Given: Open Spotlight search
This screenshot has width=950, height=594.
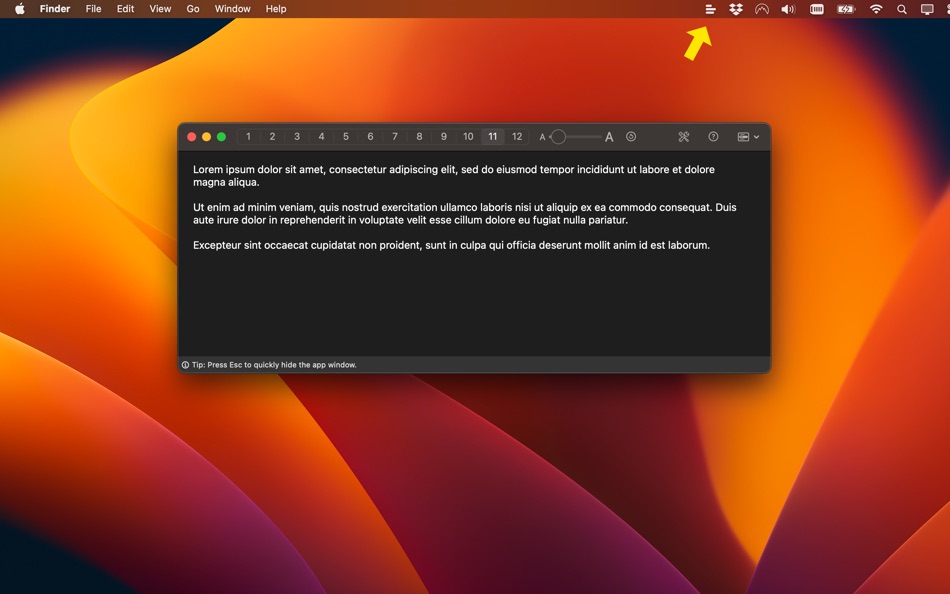Looking at the screenshot, I should point(902,9).
